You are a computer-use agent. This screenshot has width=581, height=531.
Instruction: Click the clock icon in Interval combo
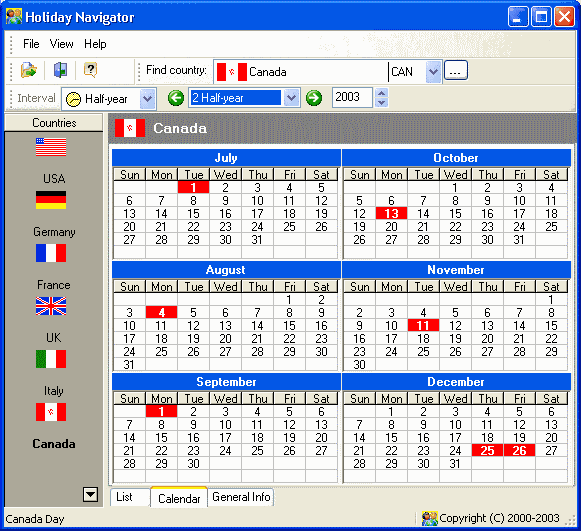(73, 99)
